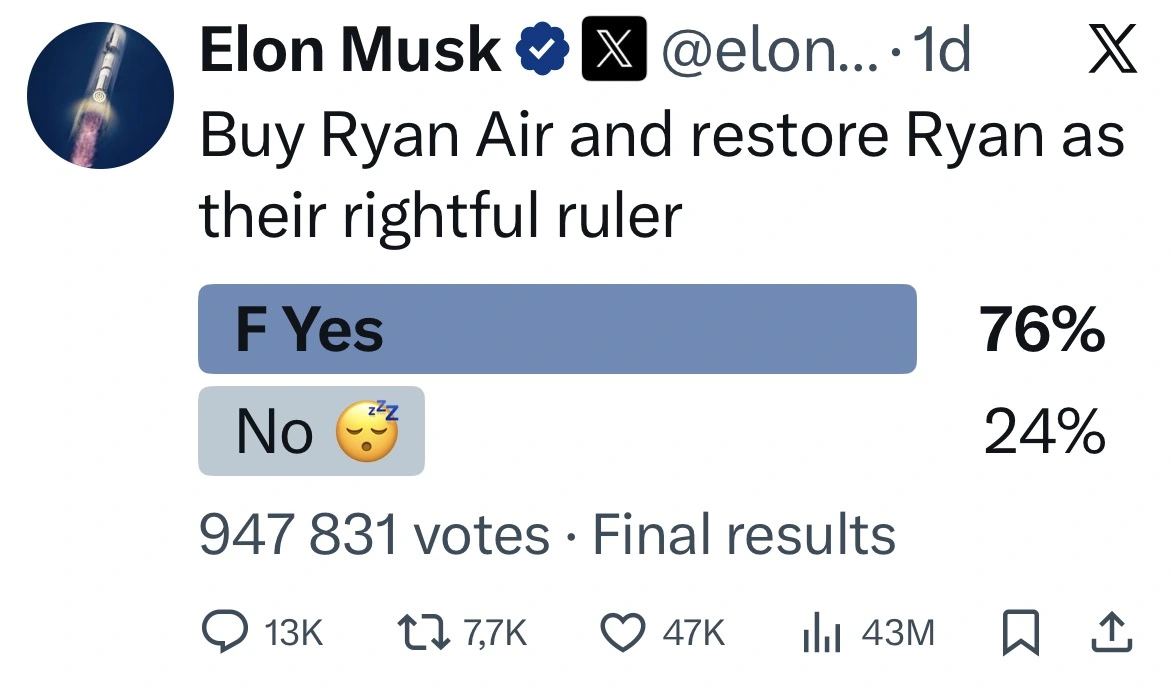Click the black X affiliation badge

click(x=615, y=52)
